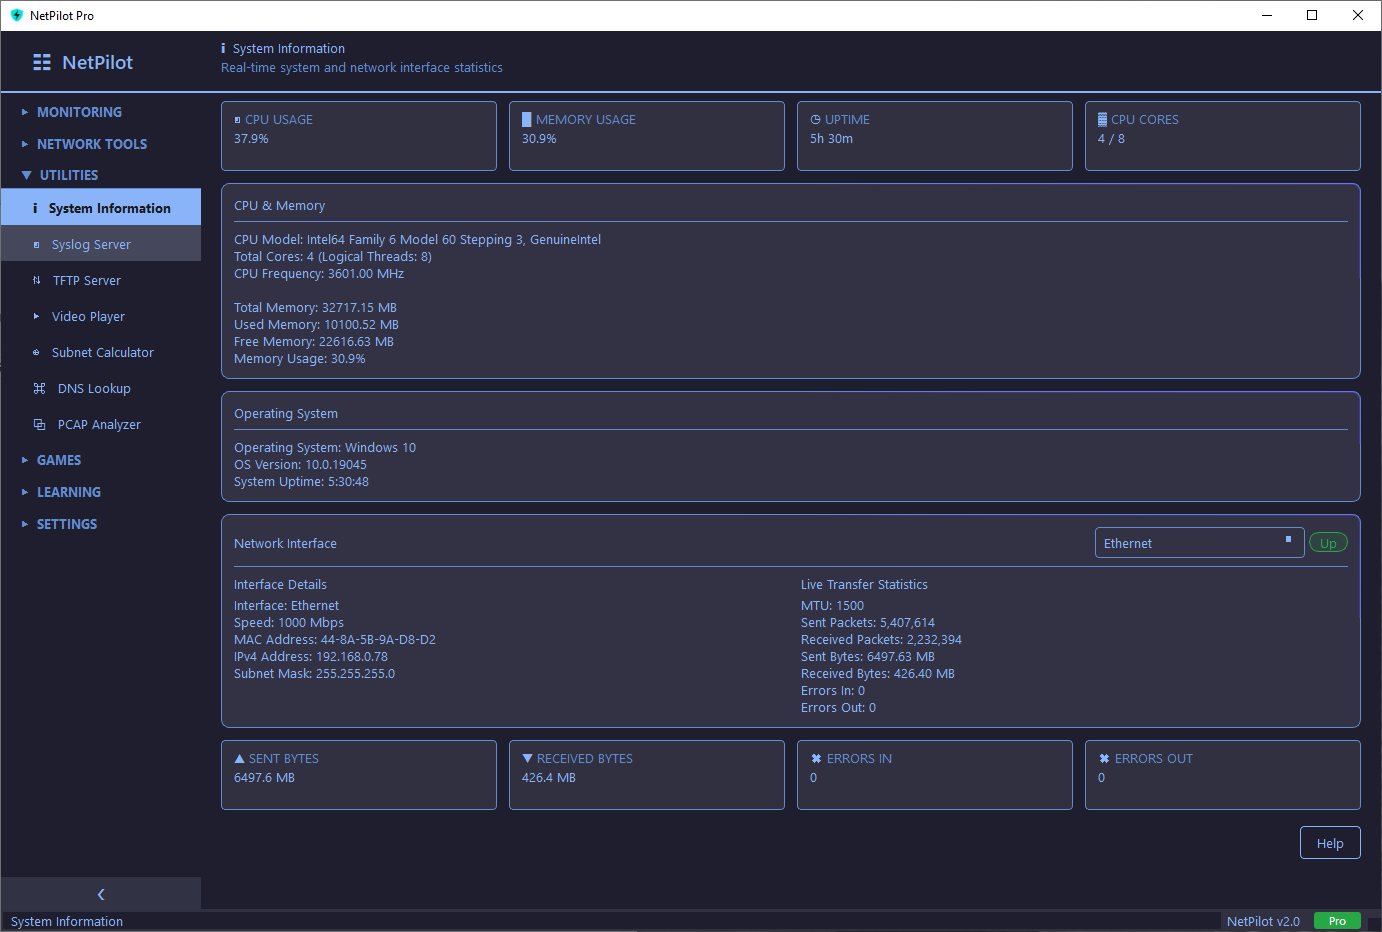Click the Subnet Calculator icon
1382x932 pixels.
(35, 352)
